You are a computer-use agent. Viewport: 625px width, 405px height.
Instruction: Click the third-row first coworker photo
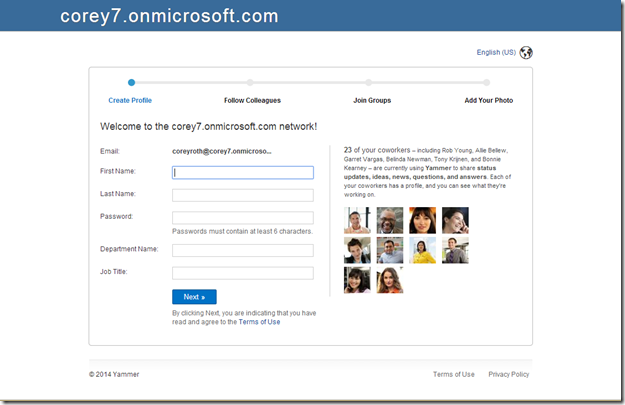357,280
